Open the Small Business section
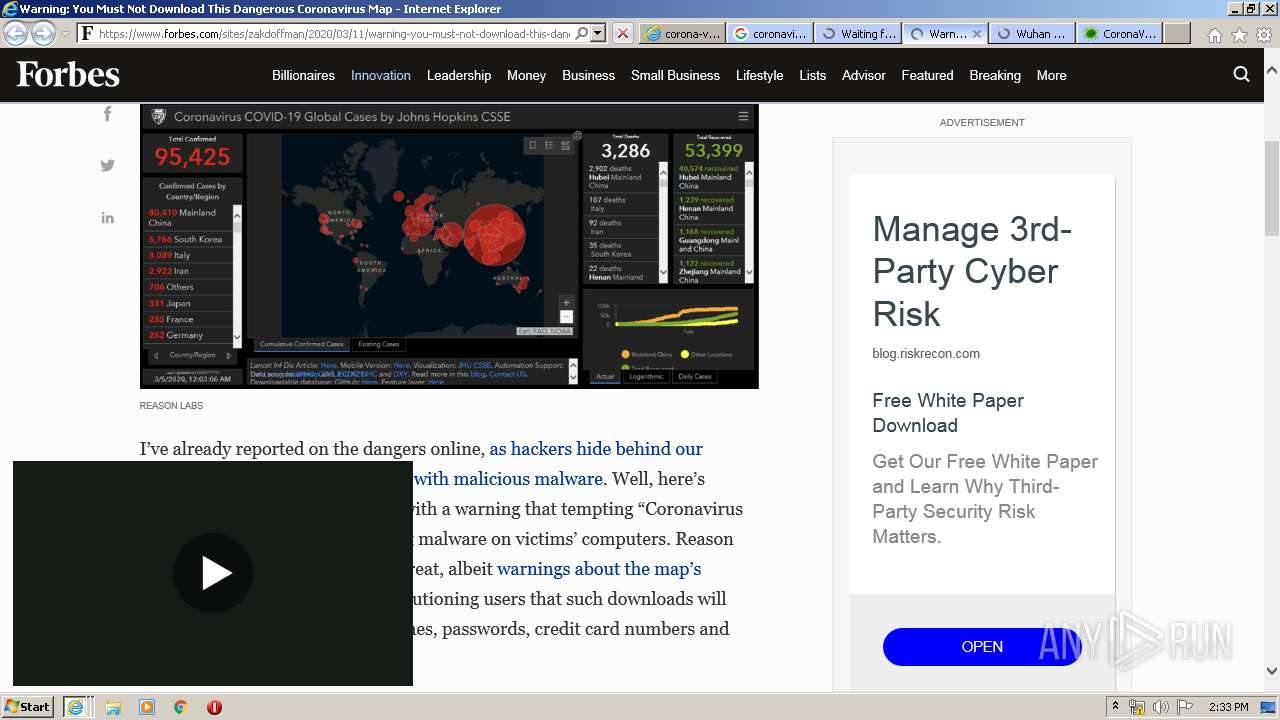 [675, 75]
